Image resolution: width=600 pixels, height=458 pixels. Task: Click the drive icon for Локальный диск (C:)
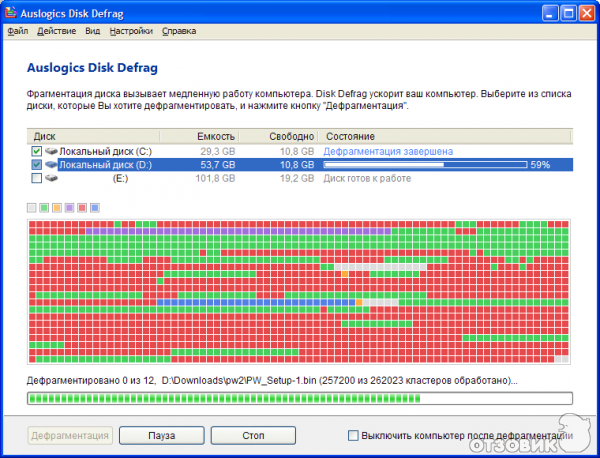(x=51, y=151)
